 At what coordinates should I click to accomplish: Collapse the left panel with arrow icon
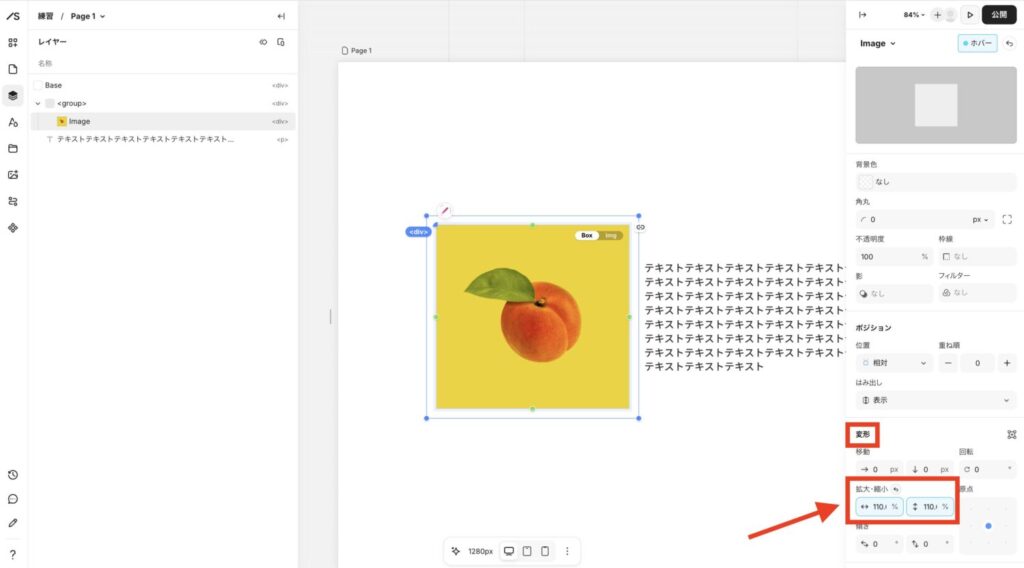pos(281,16)
